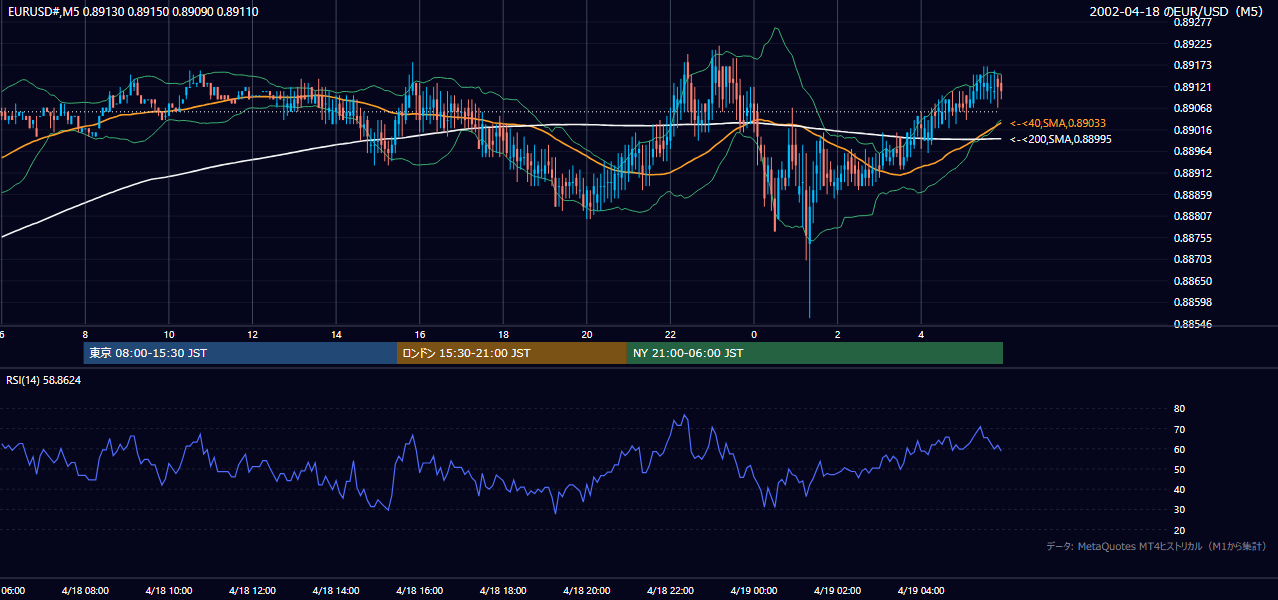1278x600 pixels.
Task: Click hour label 18 under the price chart
Action: pos(503,334)
